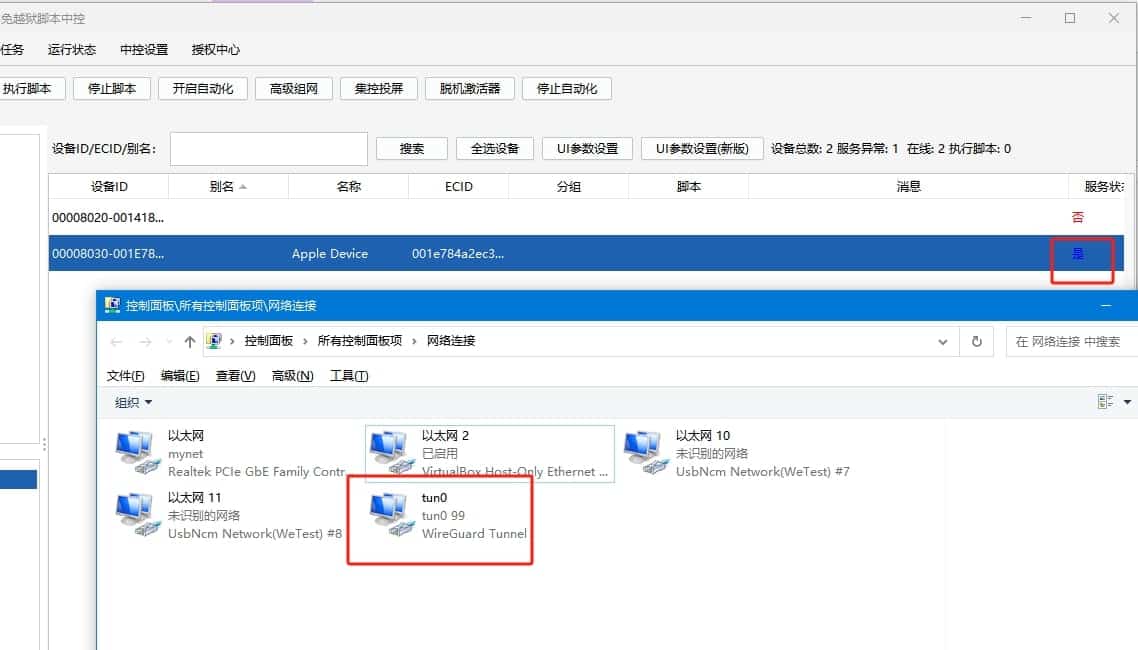Open 任务 menu in 中控 window
Viewport: 1138px width, 650px height.
12,49
